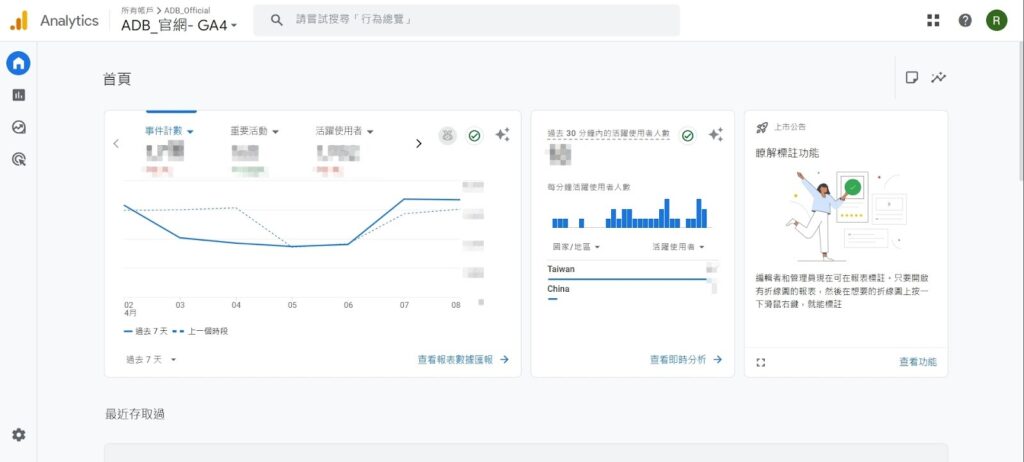The width and height of the screenshot is (1024, 462).
Task: Open the Reports icon in sidebar
Action: [x=18, y=95]
